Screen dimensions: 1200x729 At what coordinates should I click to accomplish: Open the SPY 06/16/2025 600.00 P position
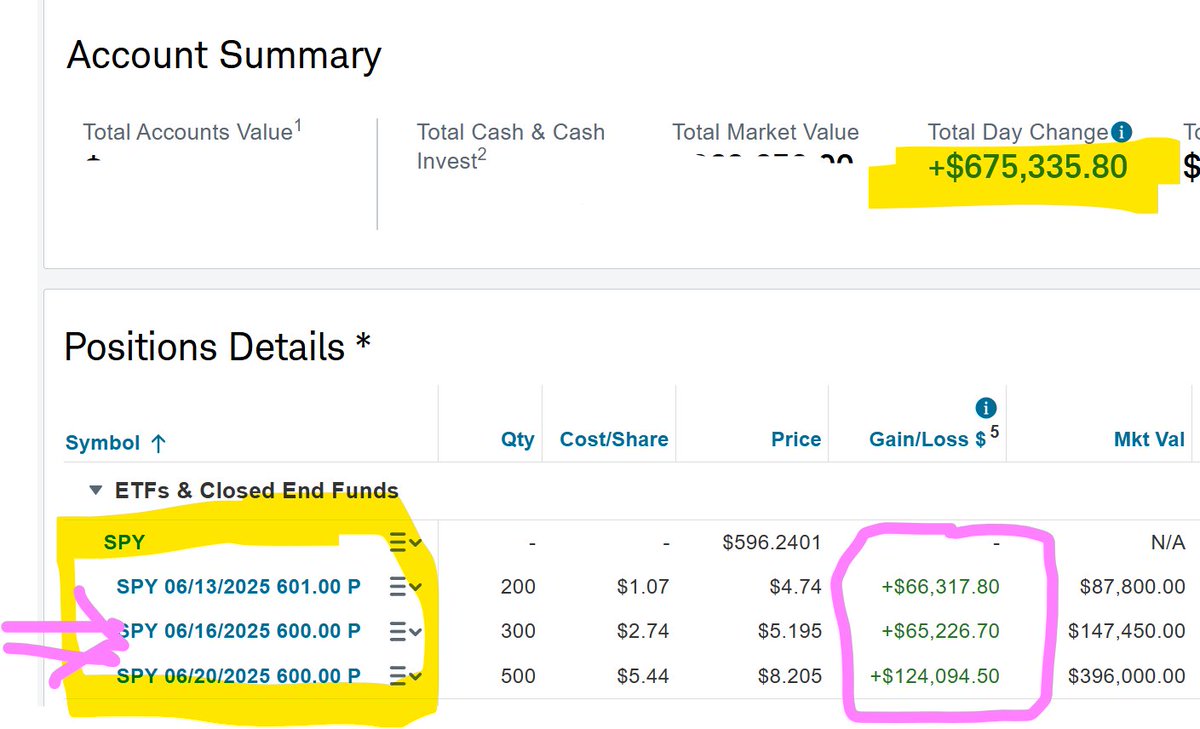(239, 631)
